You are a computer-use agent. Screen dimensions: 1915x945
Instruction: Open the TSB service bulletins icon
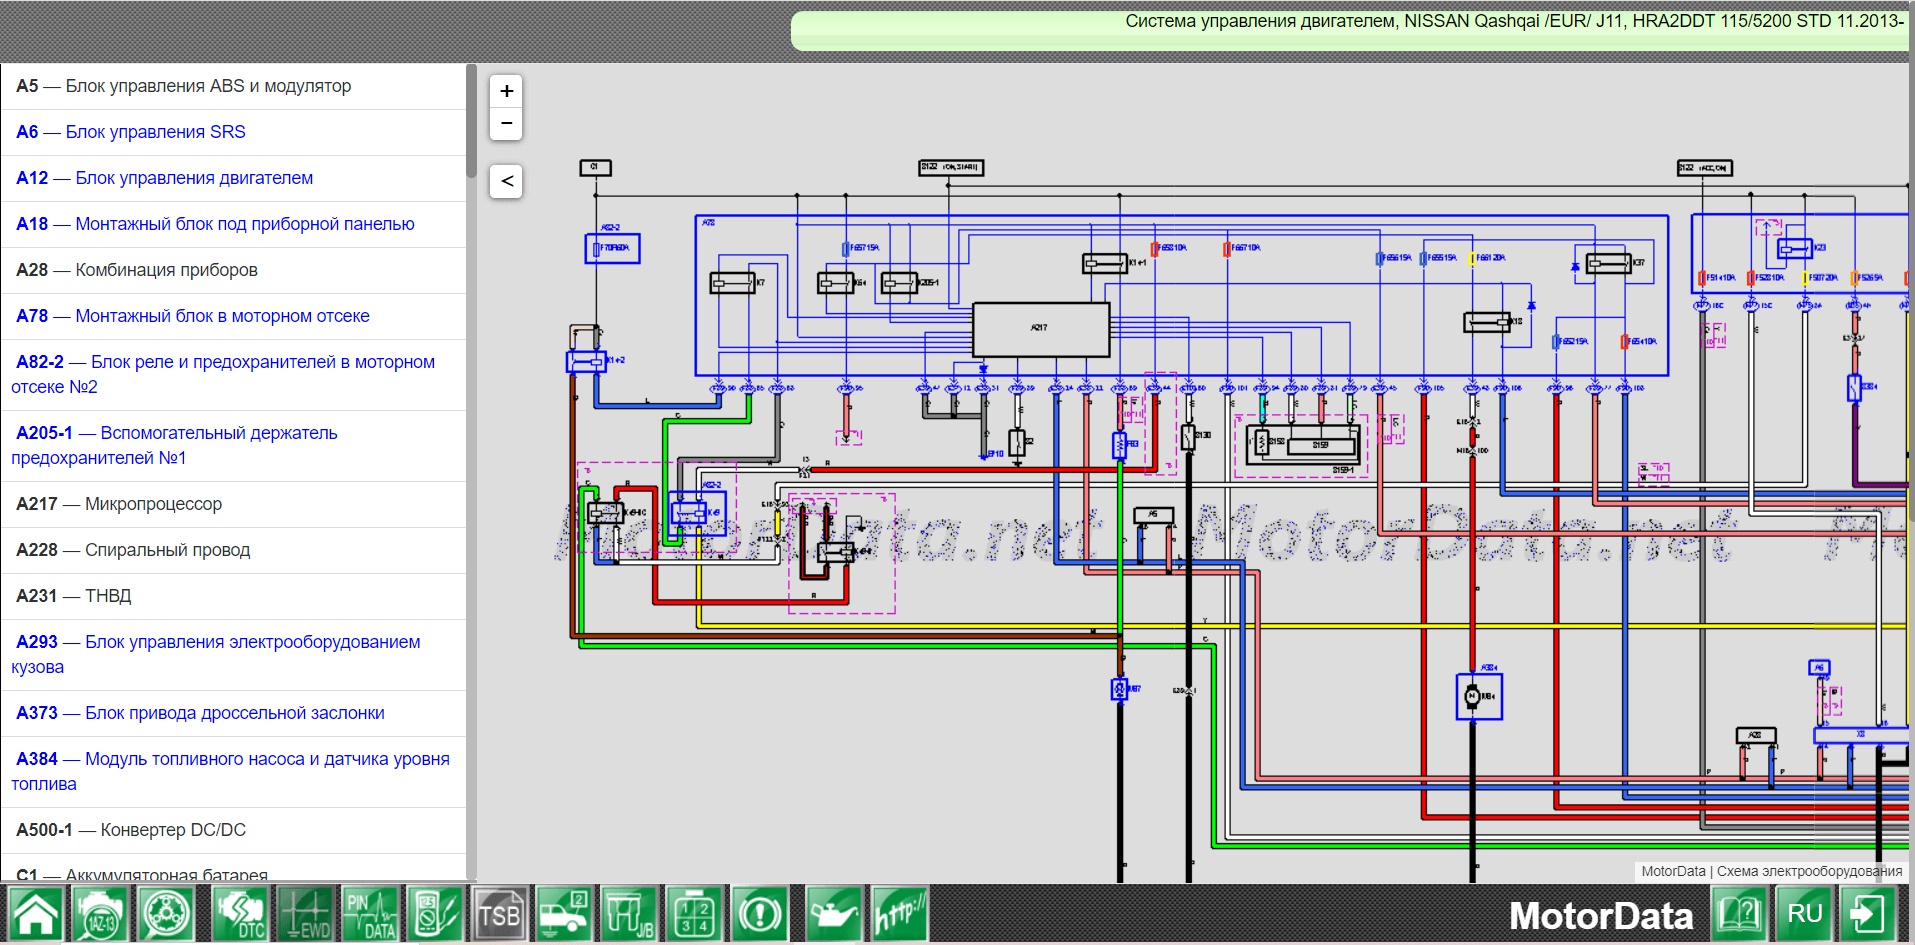499,914
